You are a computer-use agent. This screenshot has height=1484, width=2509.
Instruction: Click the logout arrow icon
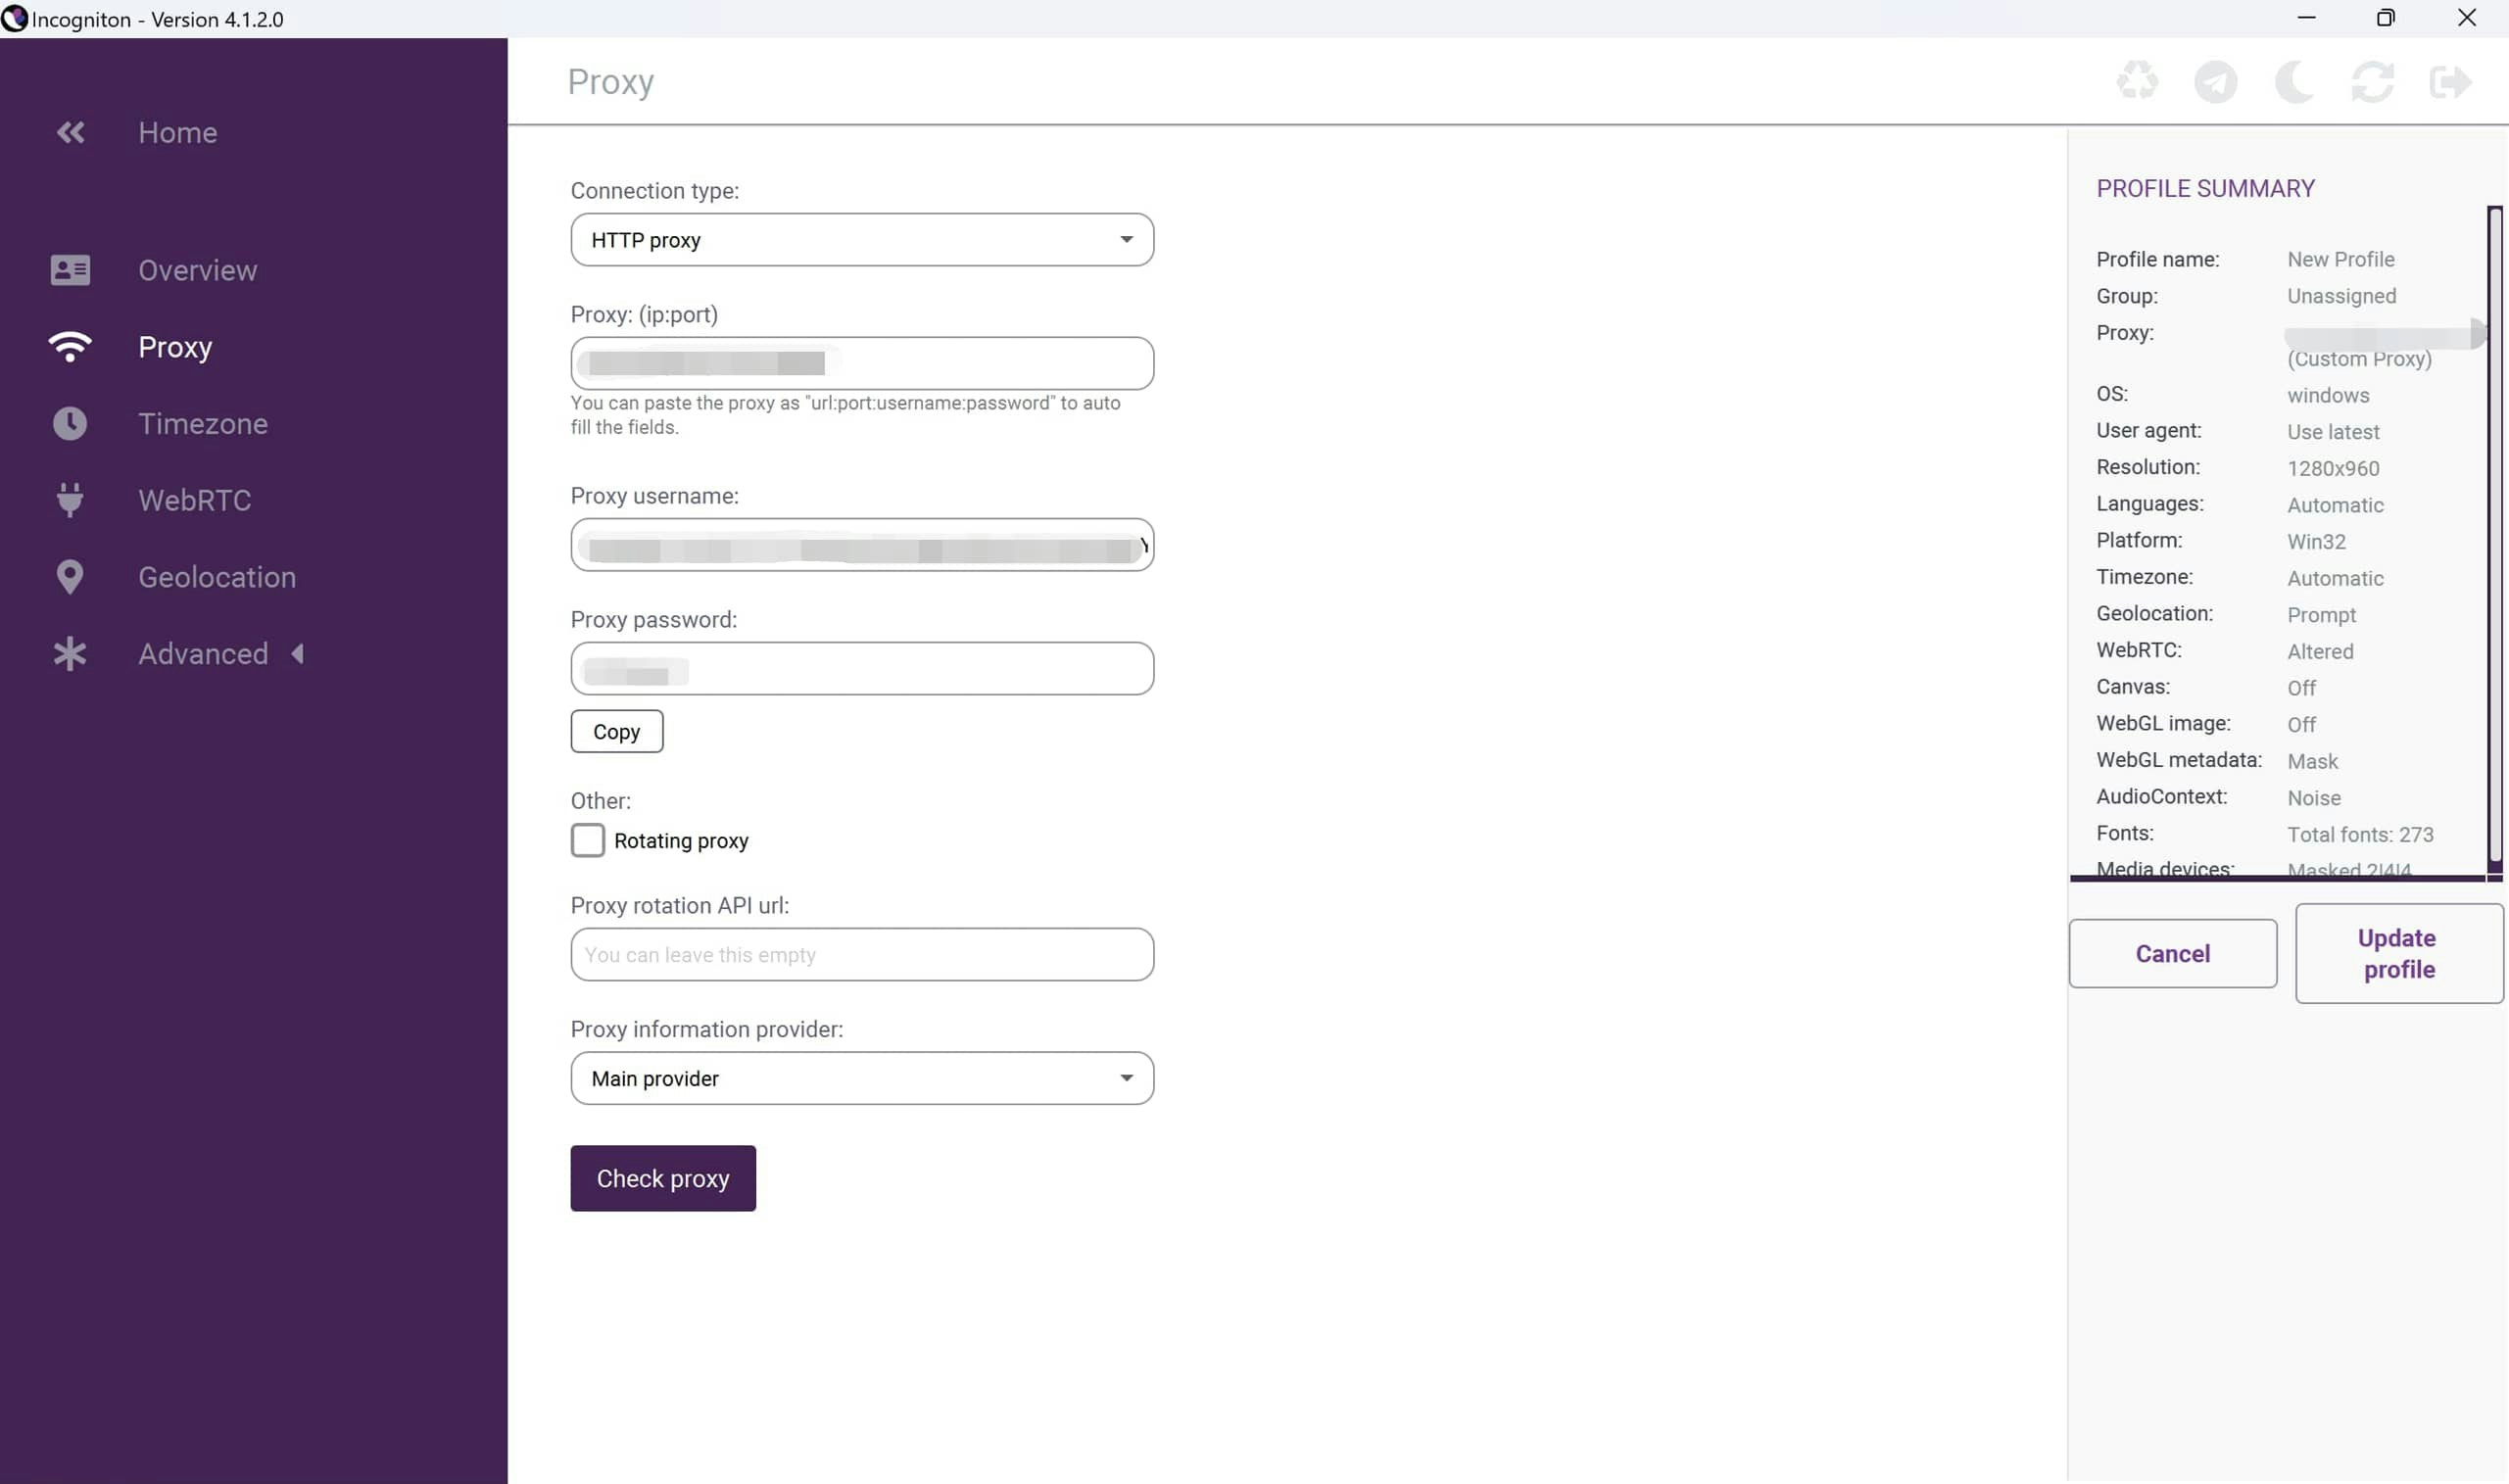click(2449, 82)
